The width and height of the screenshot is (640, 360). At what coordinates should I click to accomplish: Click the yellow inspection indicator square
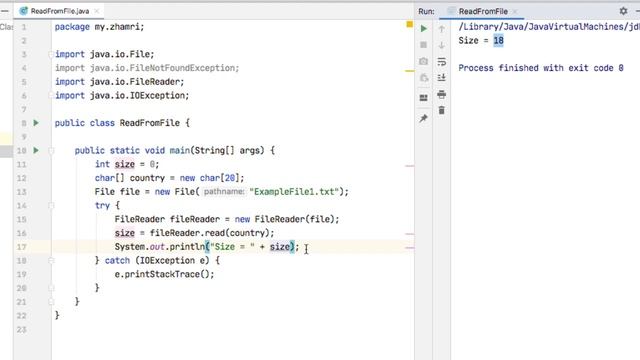pos(409,24)
